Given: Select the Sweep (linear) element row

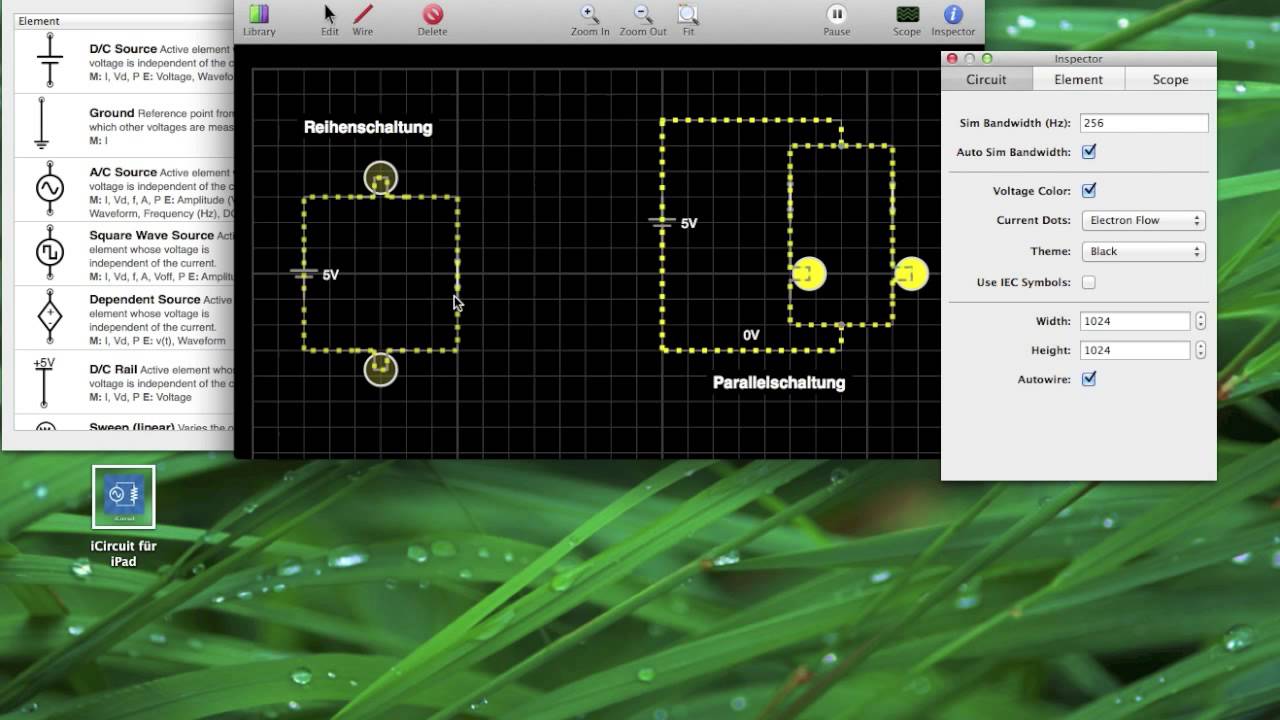Looking at the screenshot, I should (x=124, y=426).
